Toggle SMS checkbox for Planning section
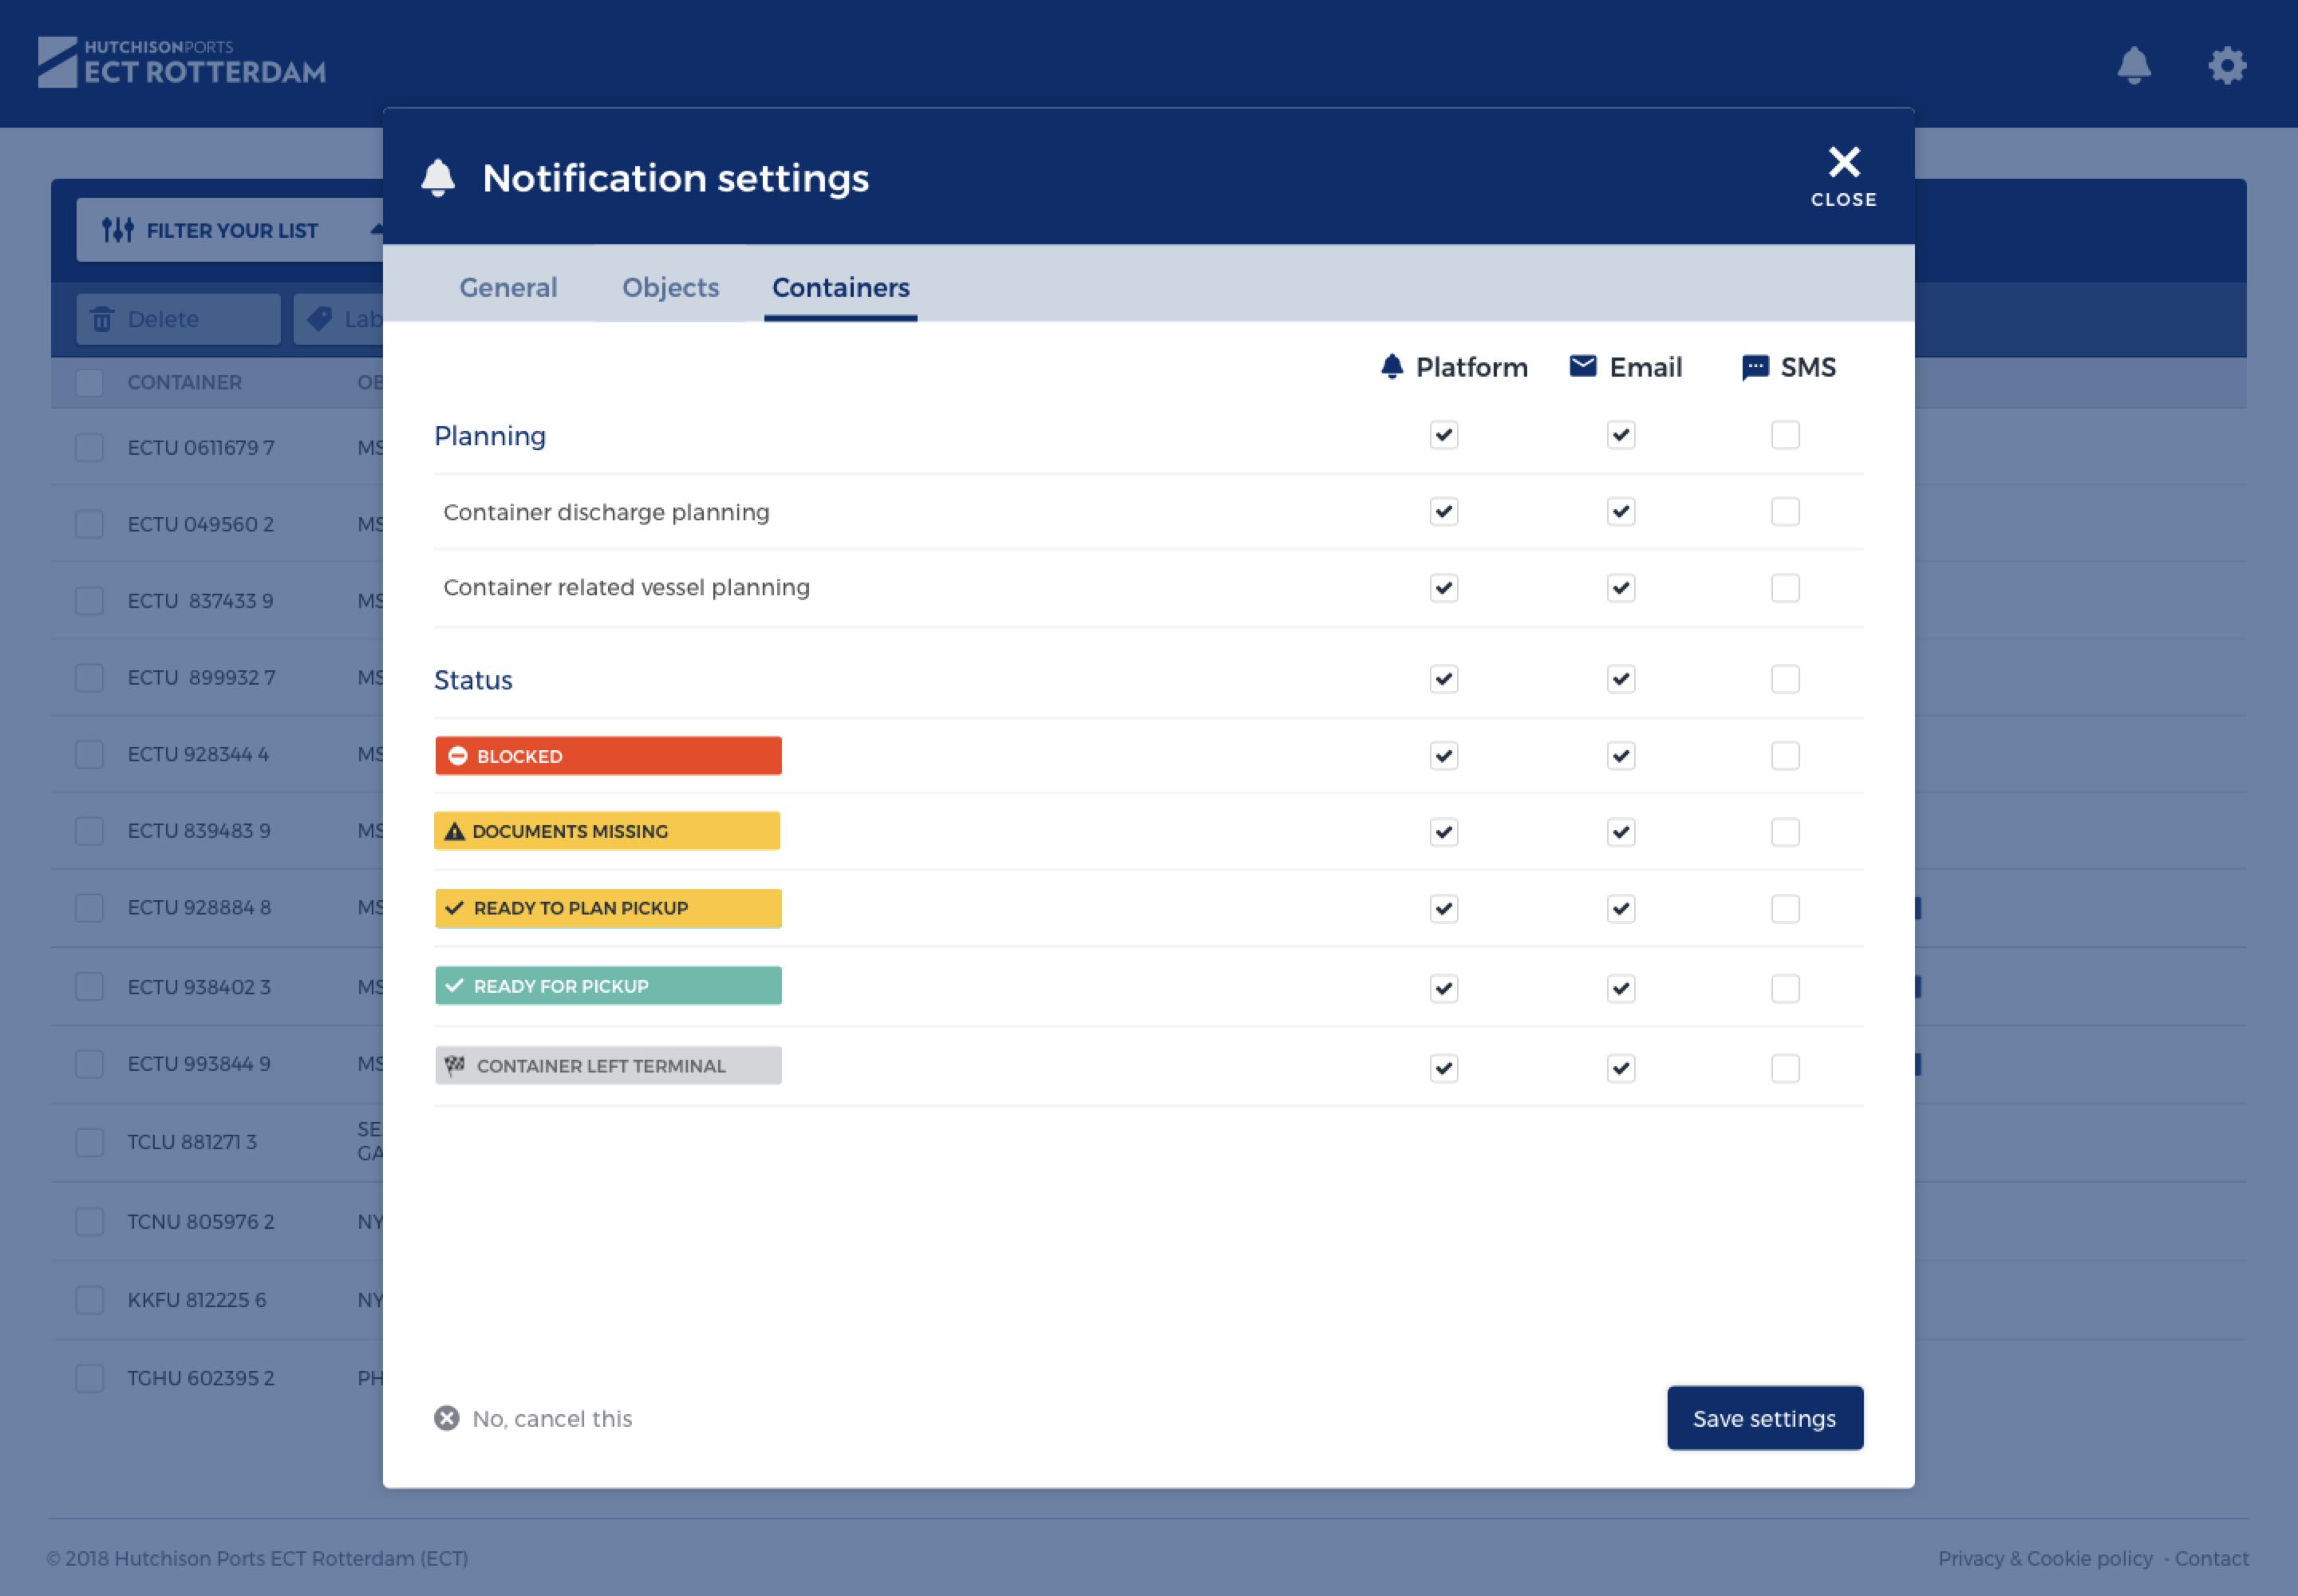 [1785, 435]
